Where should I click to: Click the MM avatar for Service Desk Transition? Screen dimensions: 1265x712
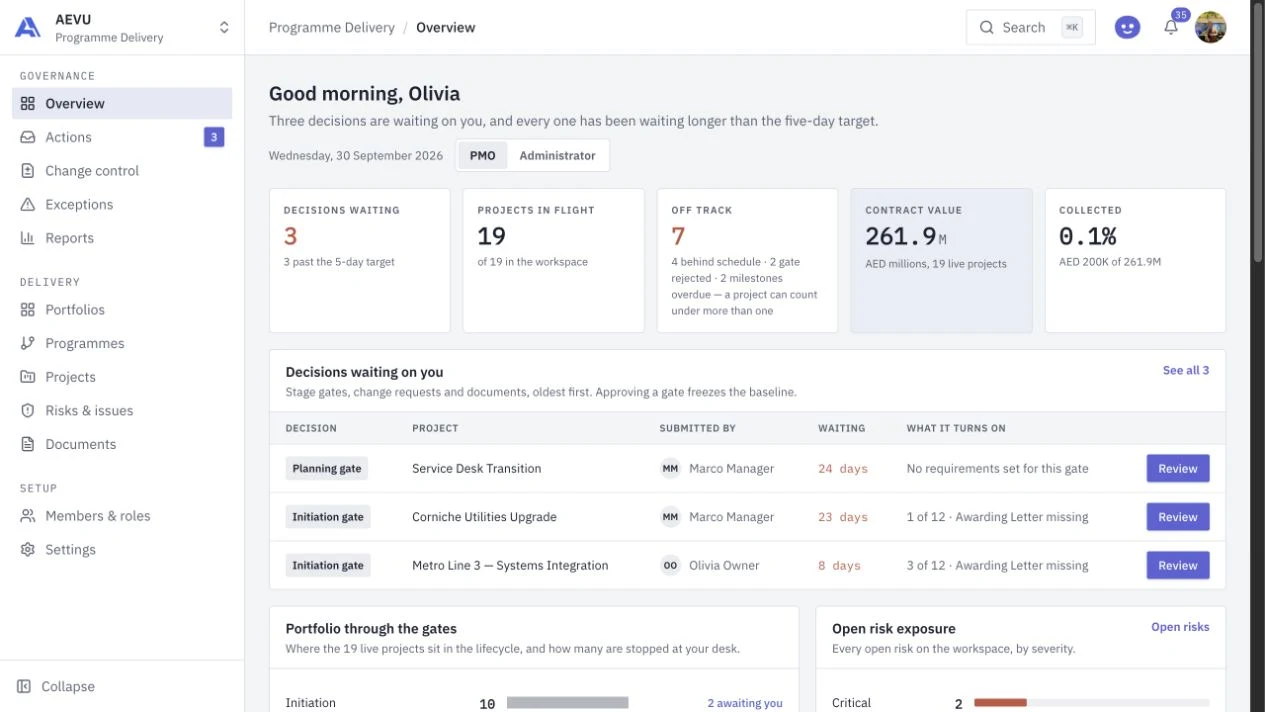tap(670, 468)
